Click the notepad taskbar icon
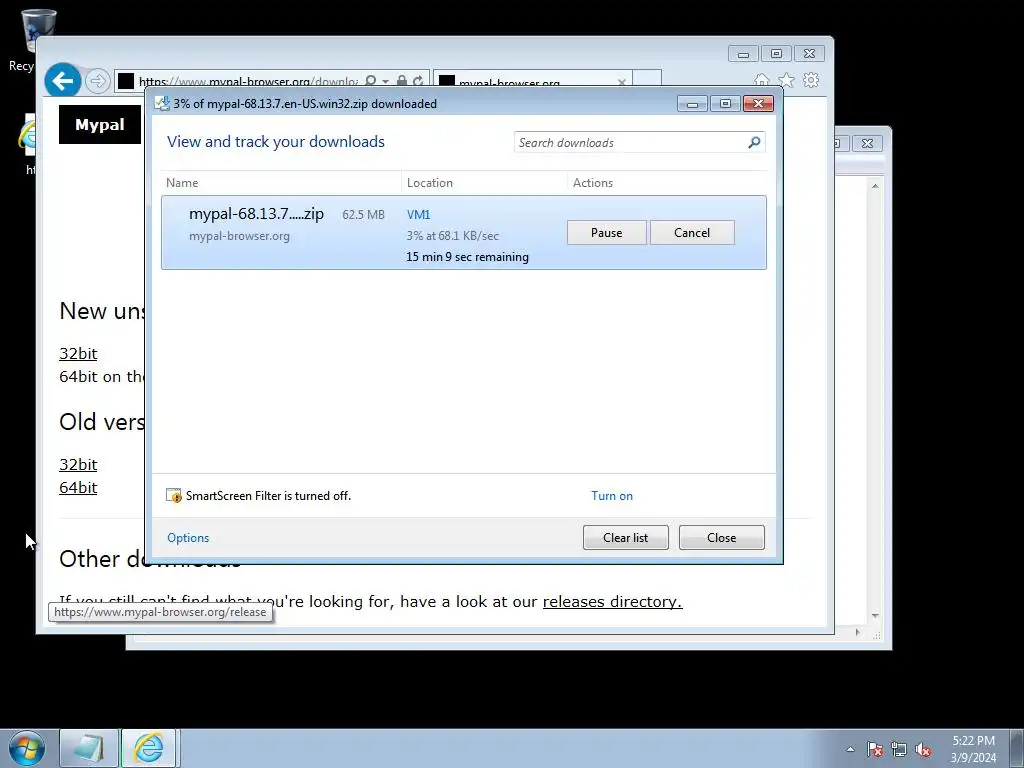The width and height of the screenshot is (1024, 768). point(89,748)
